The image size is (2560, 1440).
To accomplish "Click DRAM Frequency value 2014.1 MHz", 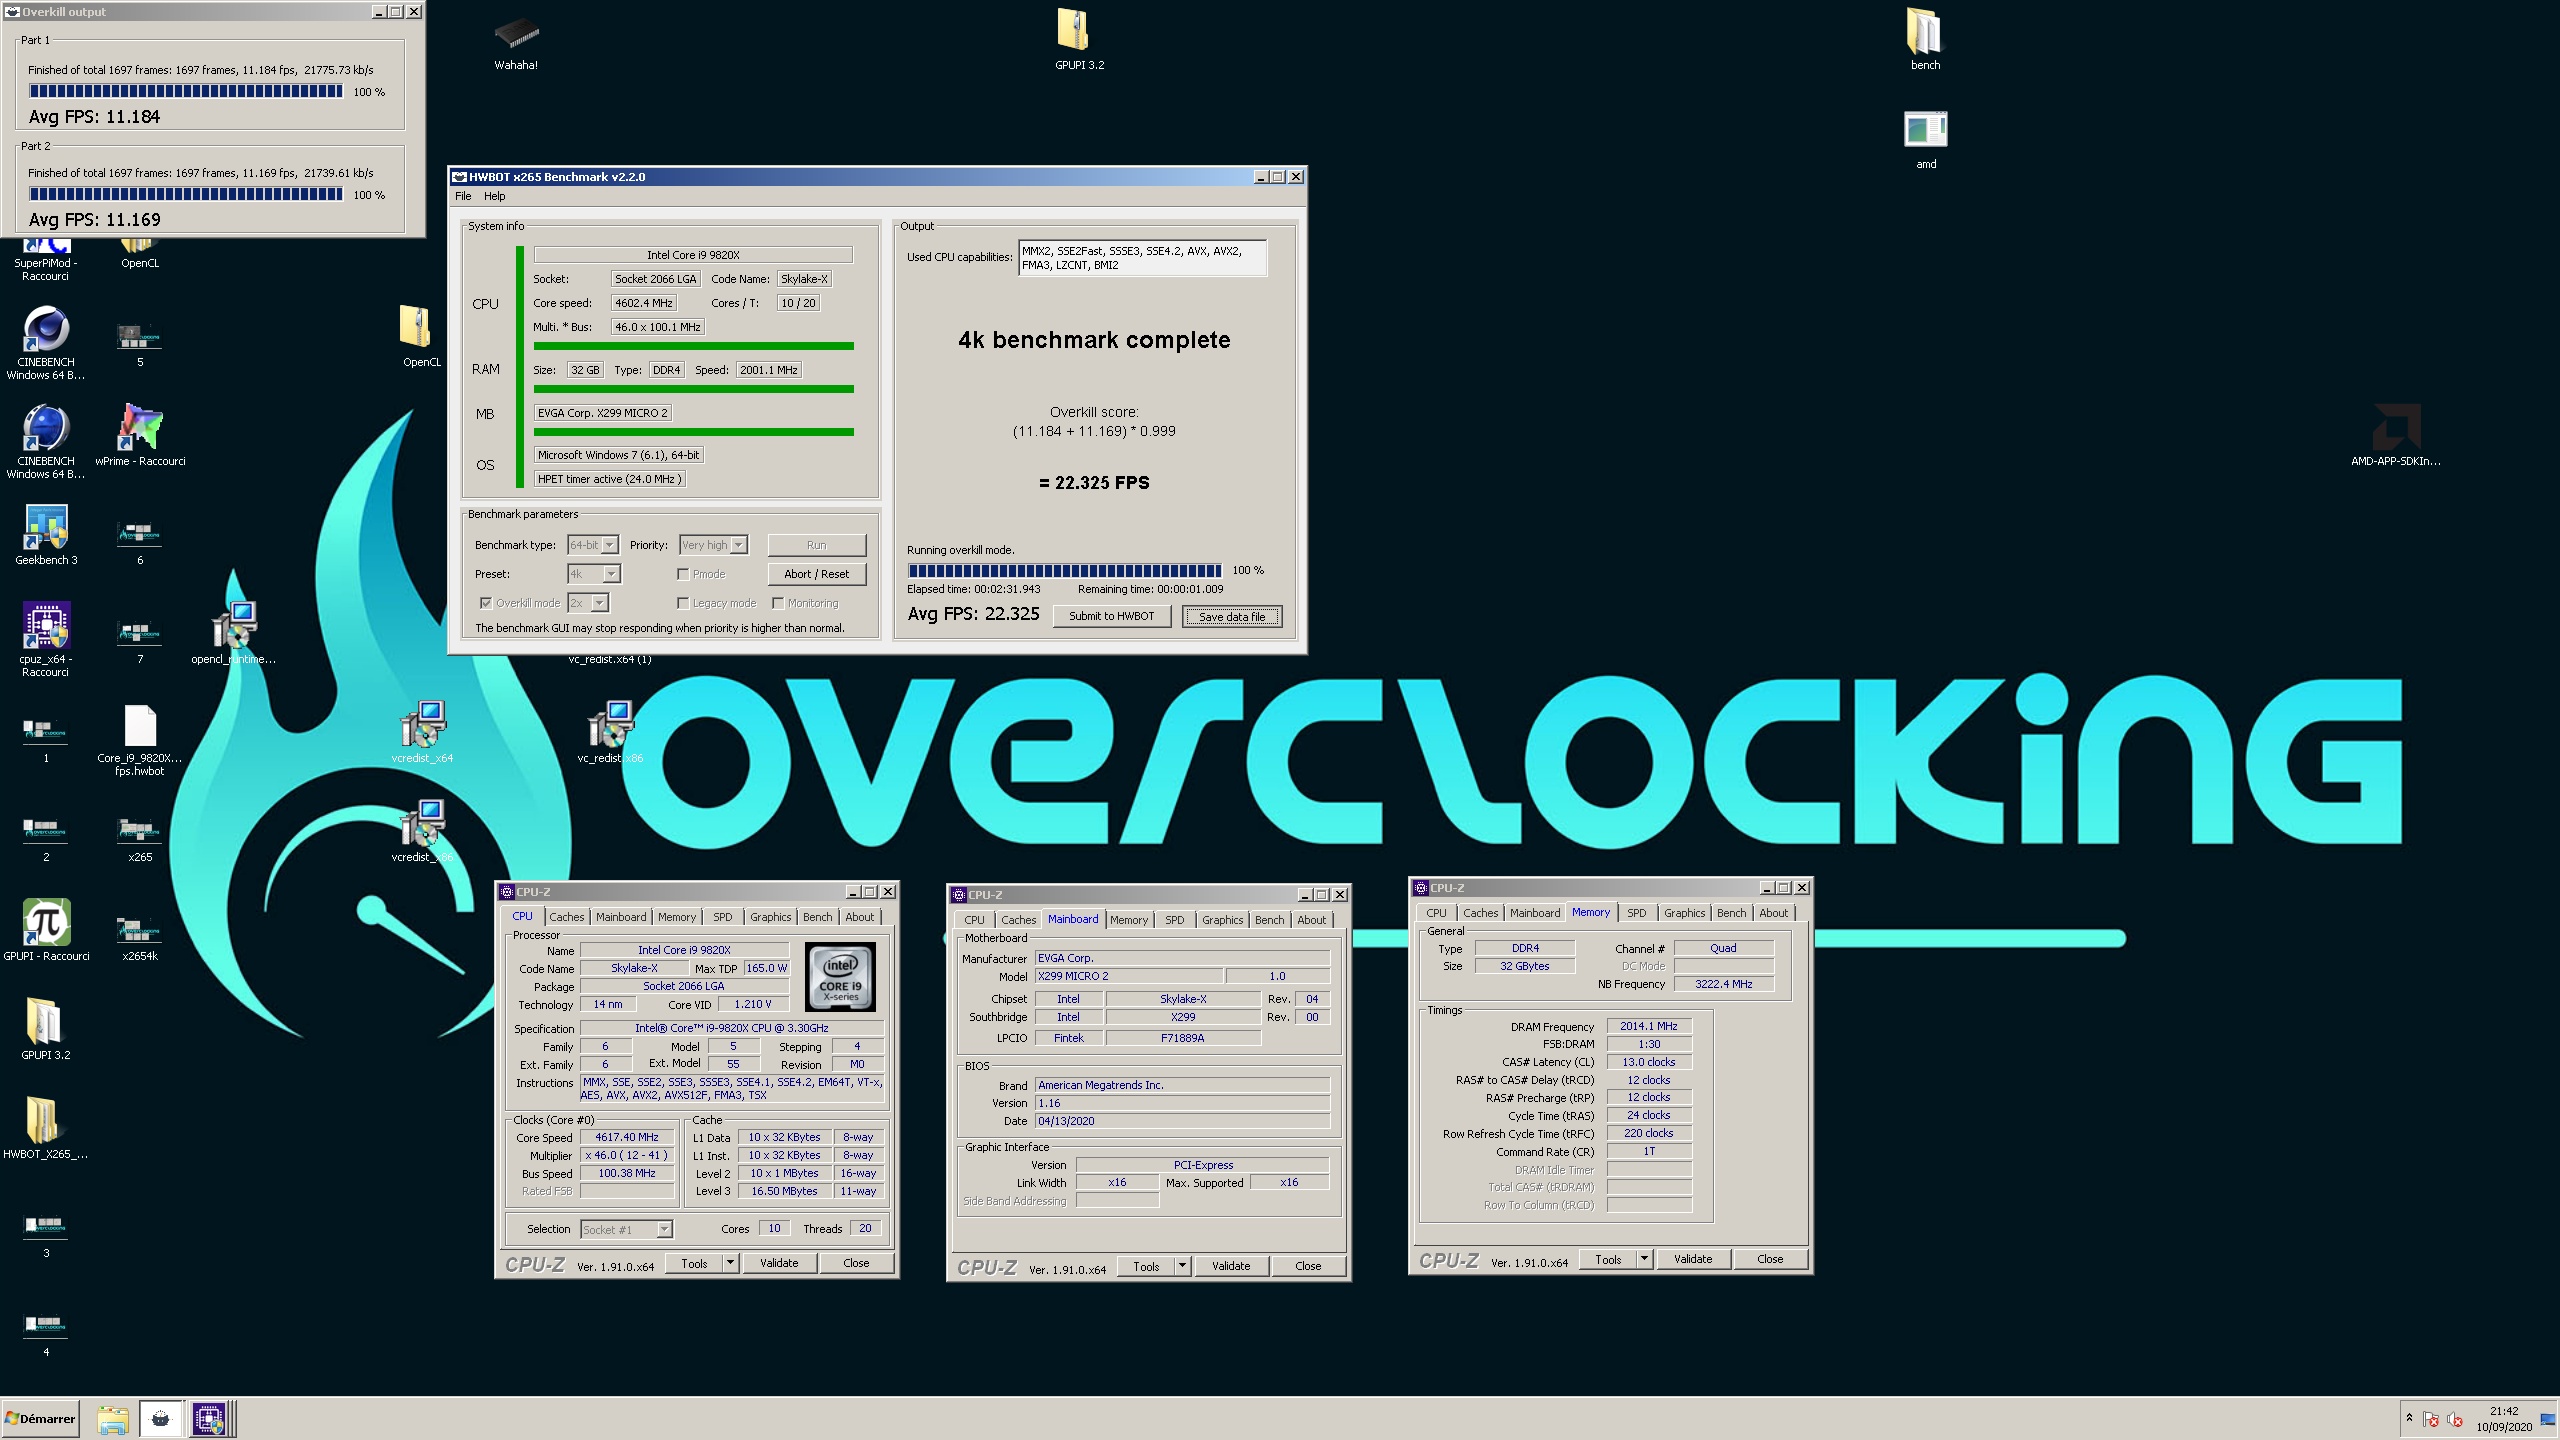I will tap(1649, 1026).
